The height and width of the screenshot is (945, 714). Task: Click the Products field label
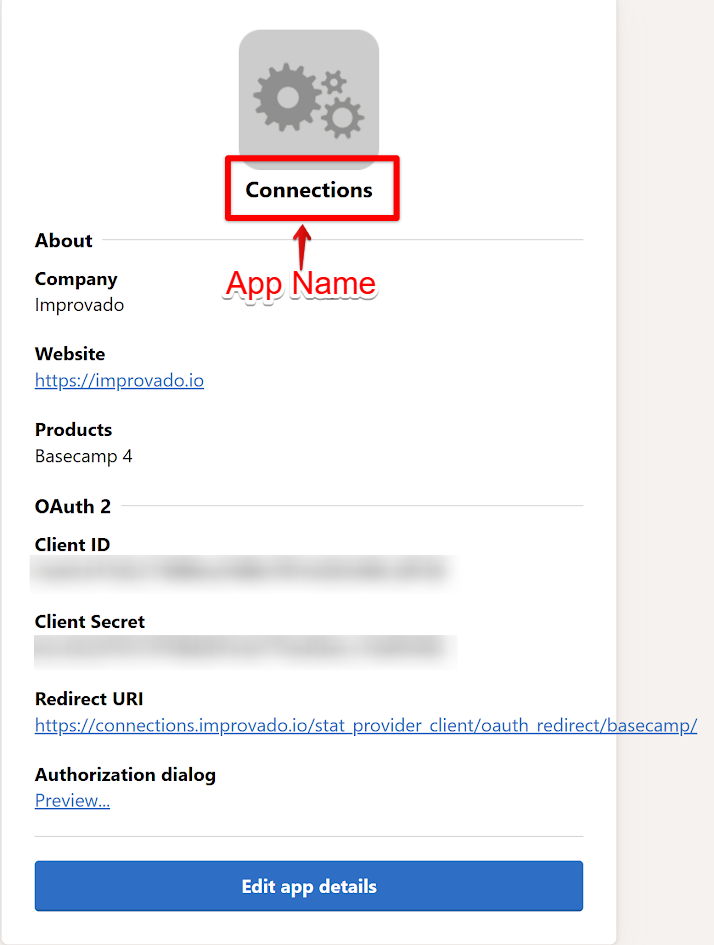pos(74,430)
